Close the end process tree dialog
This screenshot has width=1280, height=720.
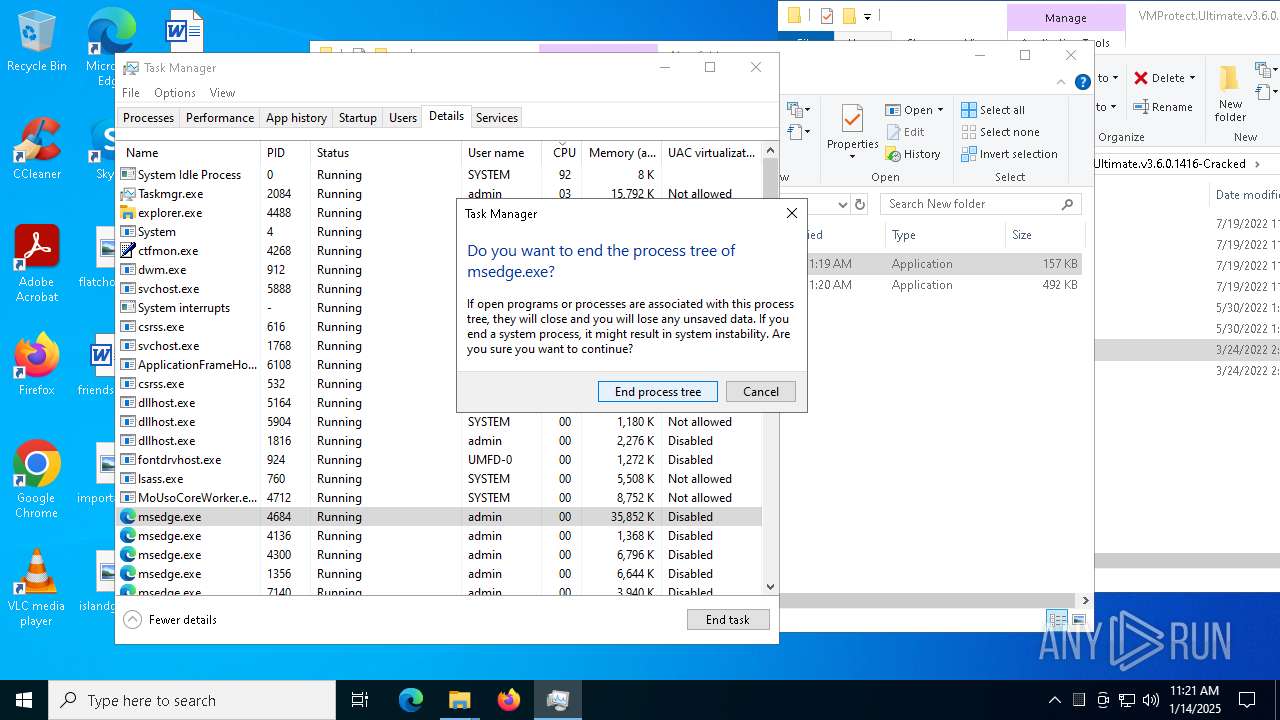pyautogui.click(x=792, y=213)
